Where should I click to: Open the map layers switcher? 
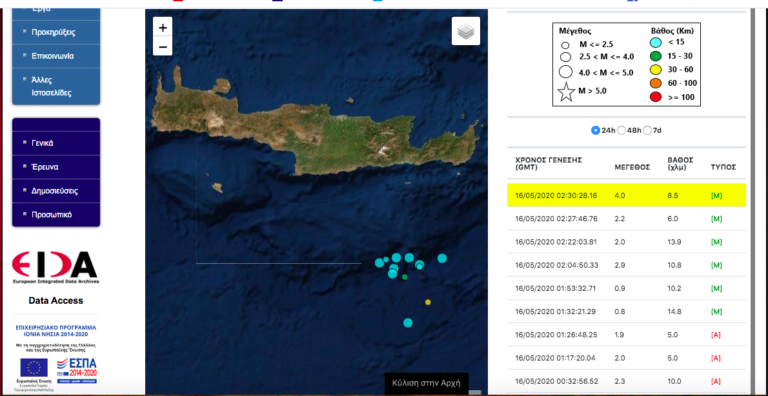466,31
